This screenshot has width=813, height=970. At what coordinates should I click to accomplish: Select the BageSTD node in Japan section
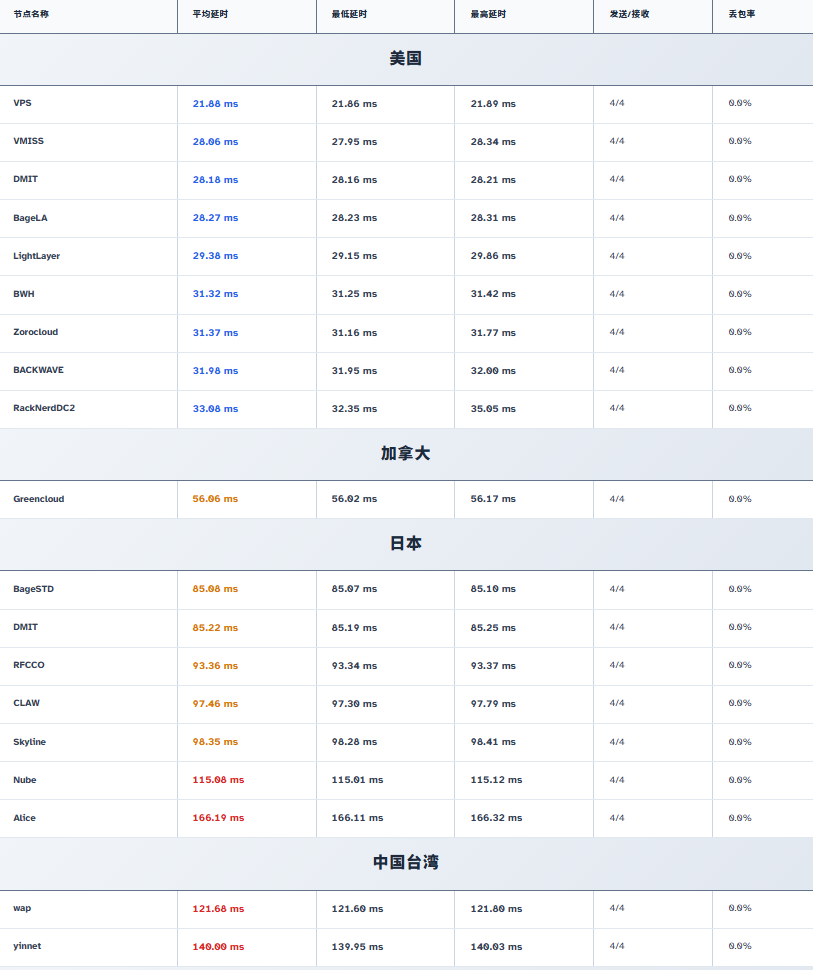coord(33,589)
